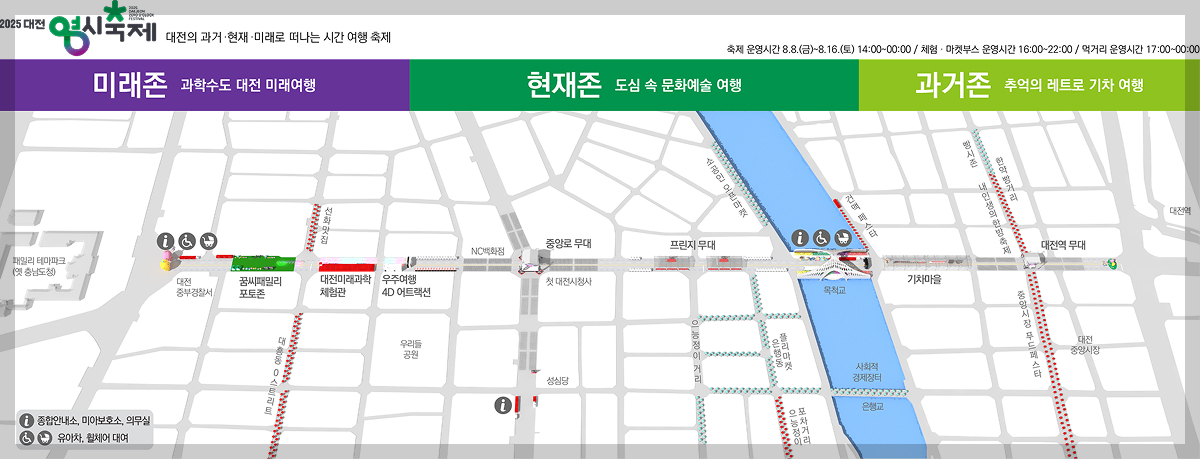Click the 건맥 페스타 label

coord(859,215)
